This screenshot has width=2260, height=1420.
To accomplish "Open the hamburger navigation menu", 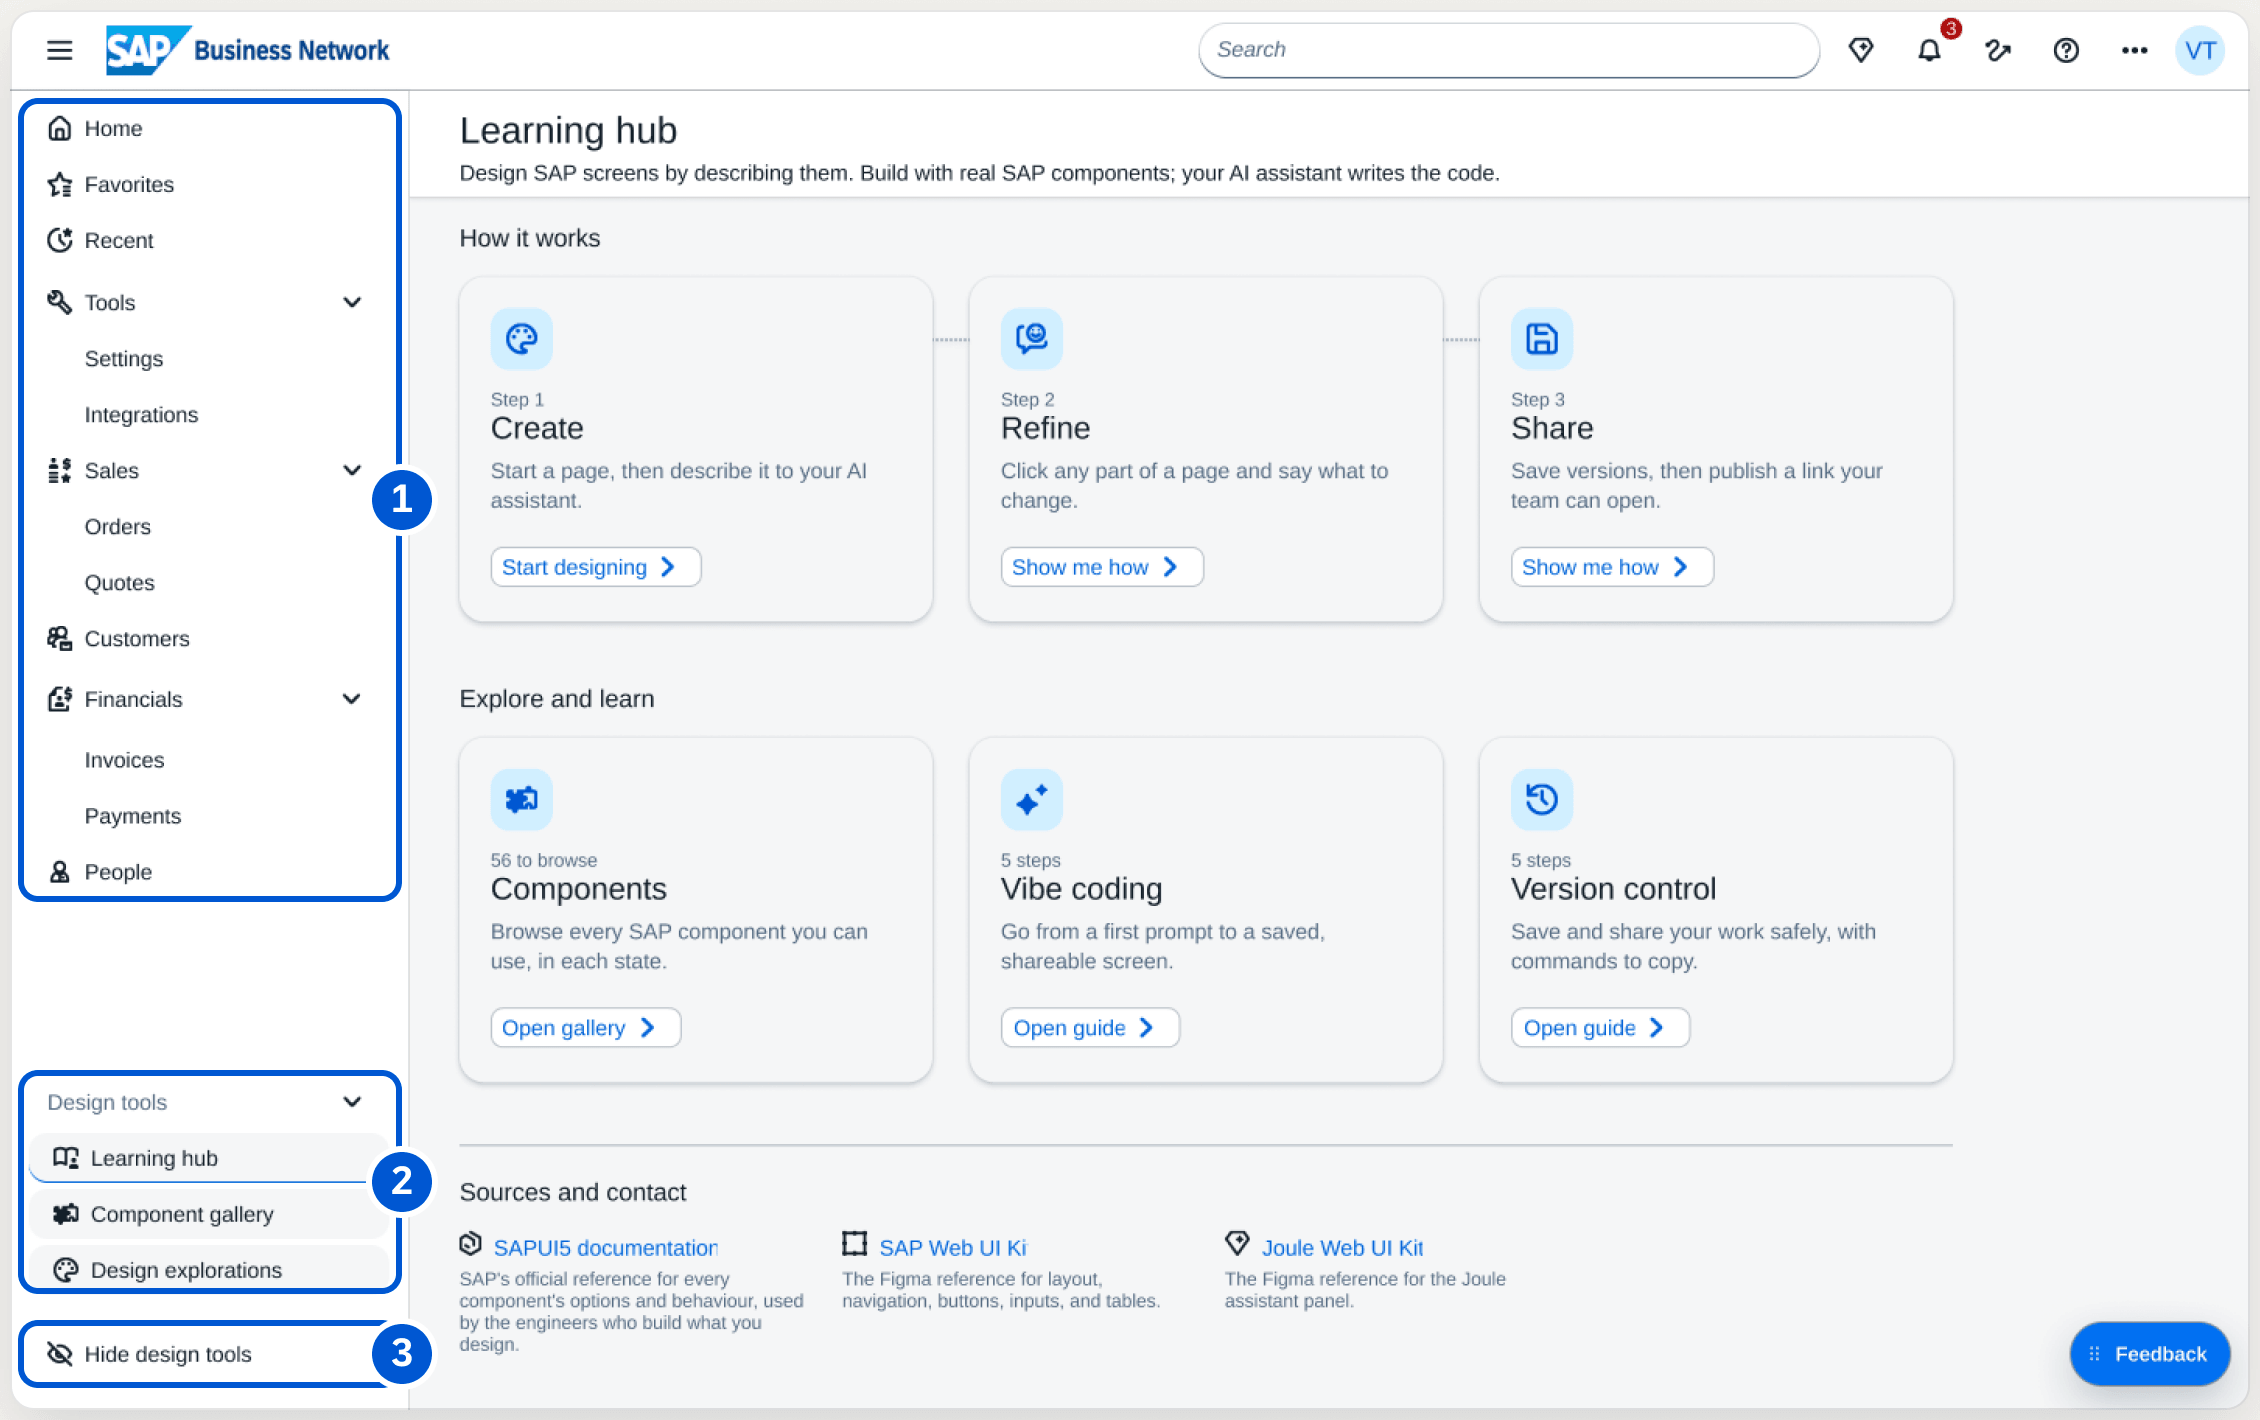I will coord(60,50).
